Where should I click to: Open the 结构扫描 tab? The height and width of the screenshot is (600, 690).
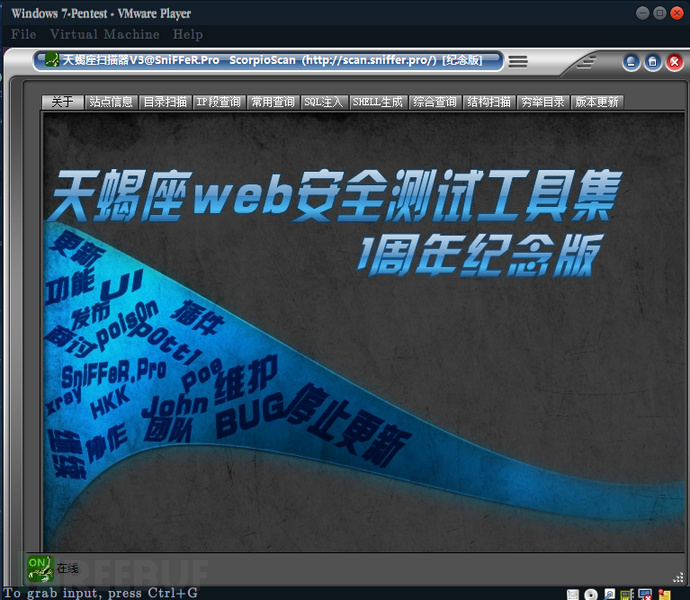coord(489,102)
